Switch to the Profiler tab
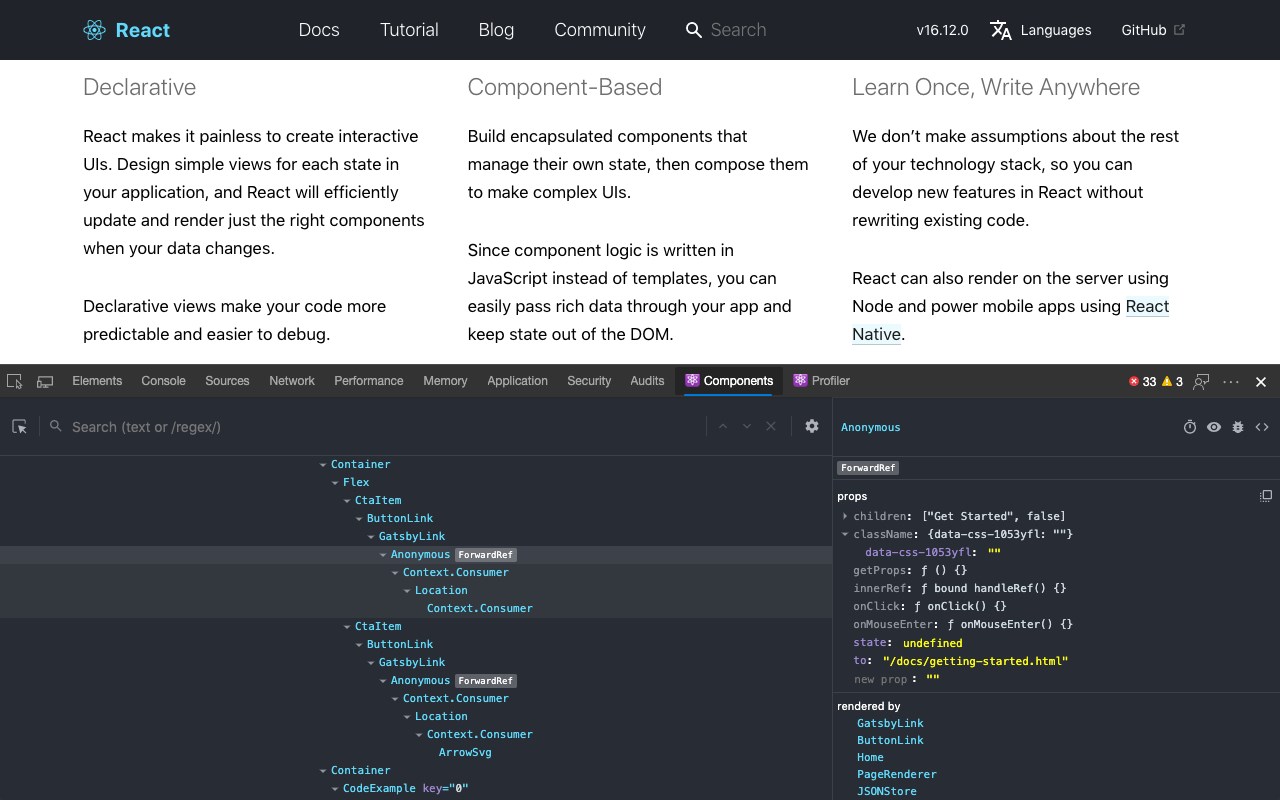1280x800 pixels. [x=821, y=381]
